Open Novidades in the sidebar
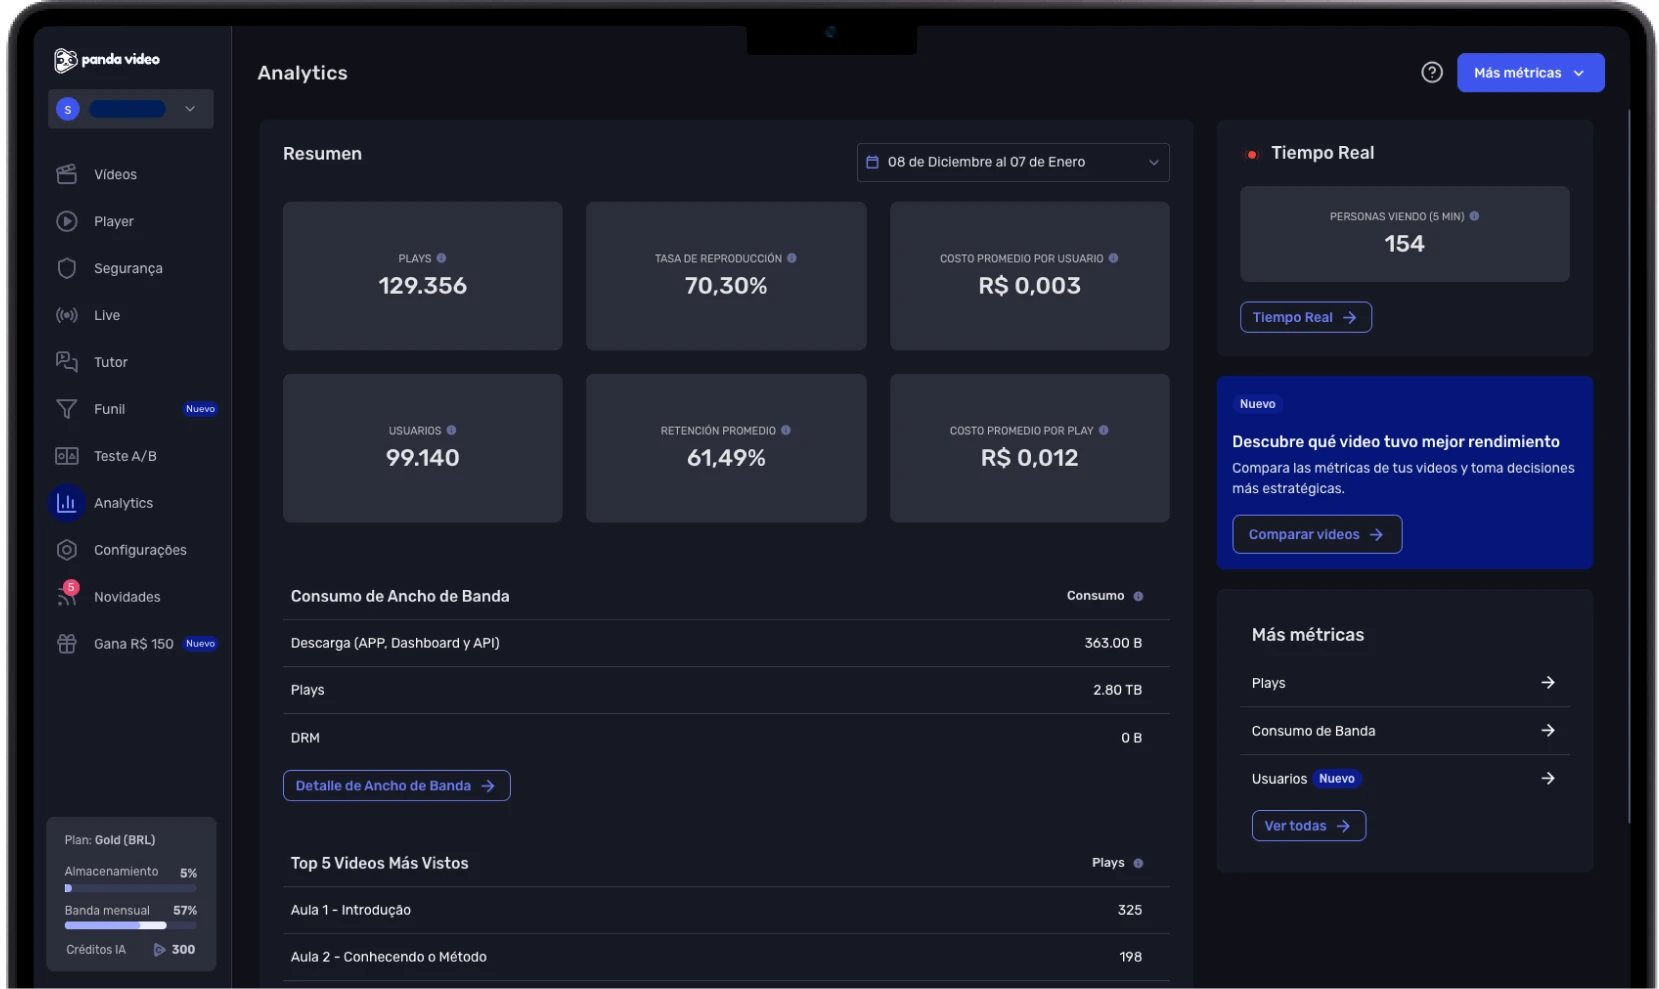1659x989 pixels. pos(127,597)
